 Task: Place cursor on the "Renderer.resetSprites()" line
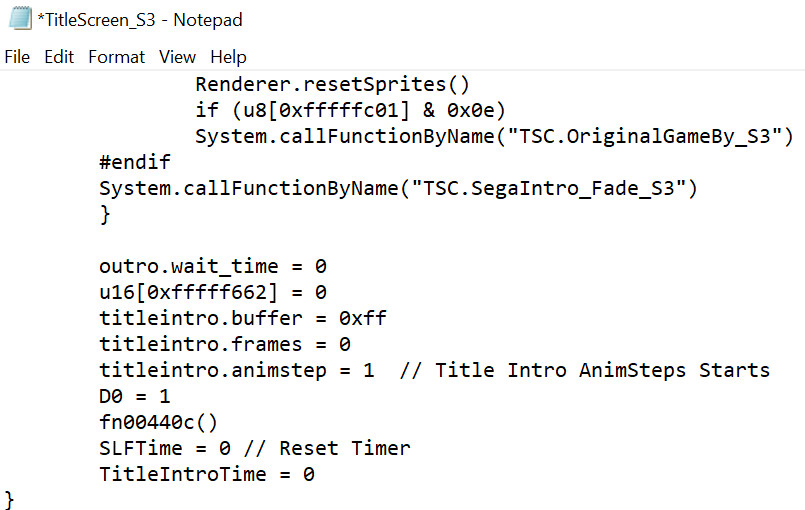pyautogui.click(x=332, y=84)
